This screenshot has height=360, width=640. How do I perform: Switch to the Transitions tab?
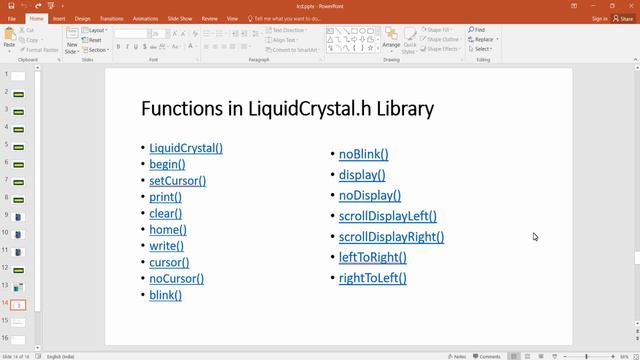(111, 19)
